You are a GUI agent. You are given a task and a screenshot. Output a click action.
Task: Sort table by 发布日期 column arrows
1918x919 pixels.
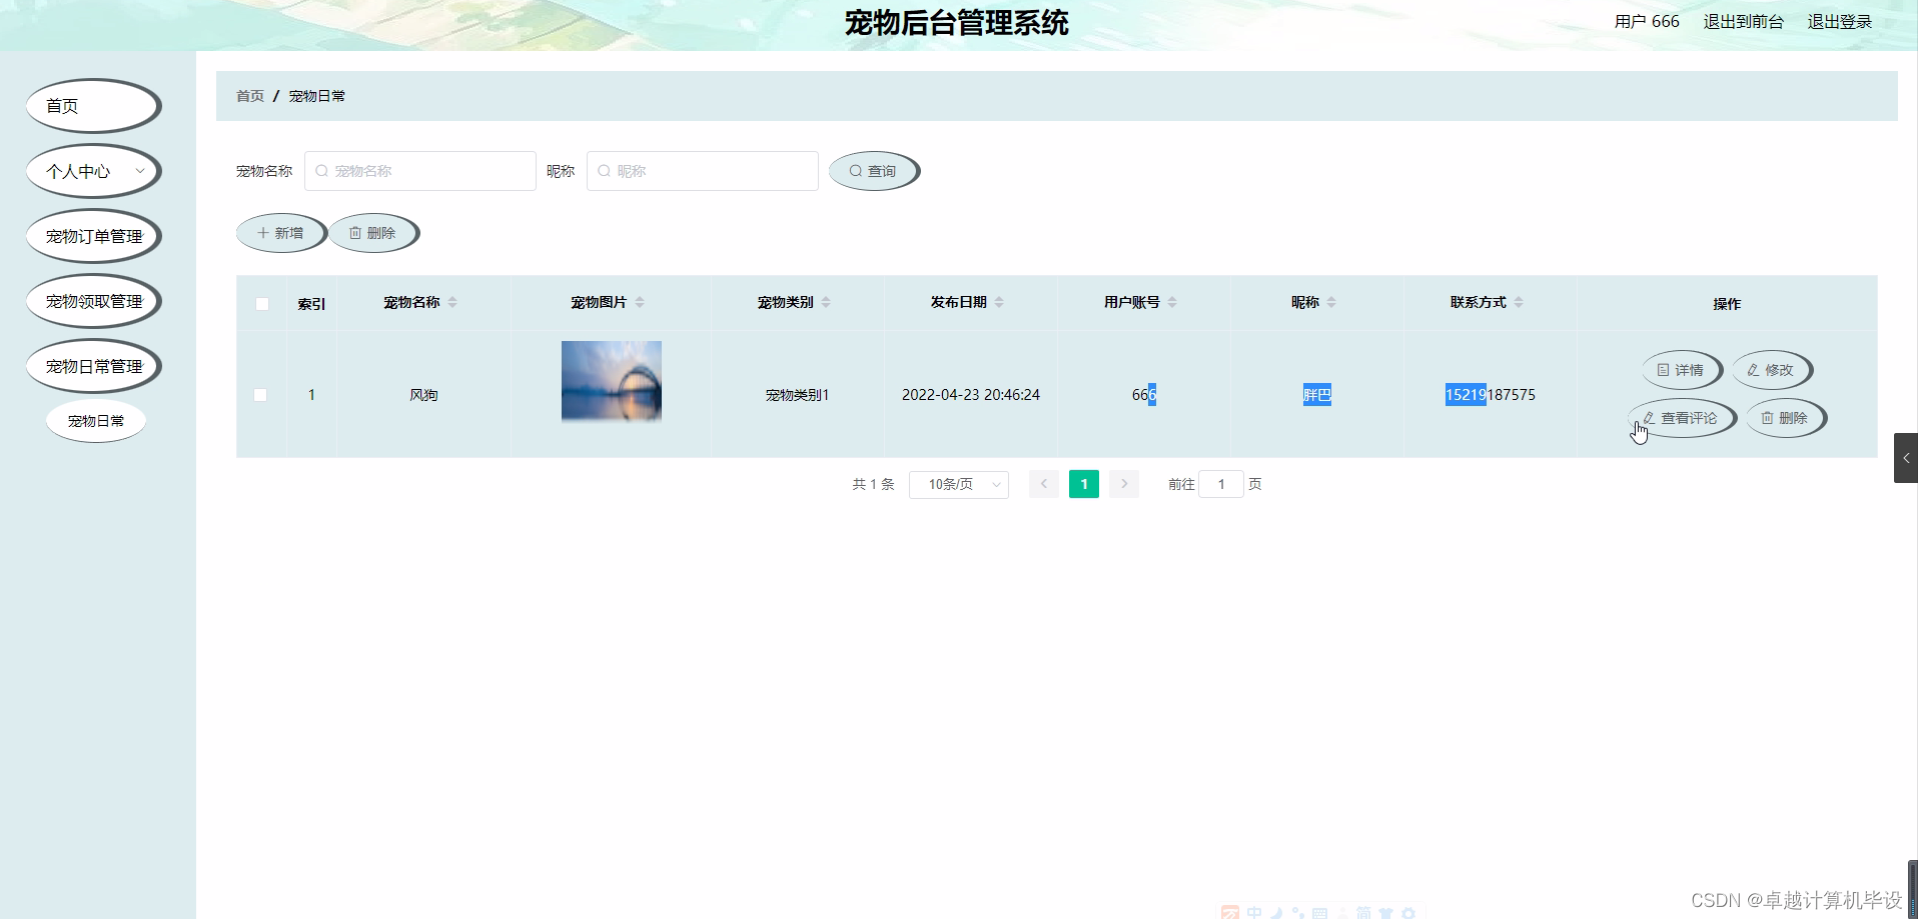pyautogui.click(x=998, y=301)
